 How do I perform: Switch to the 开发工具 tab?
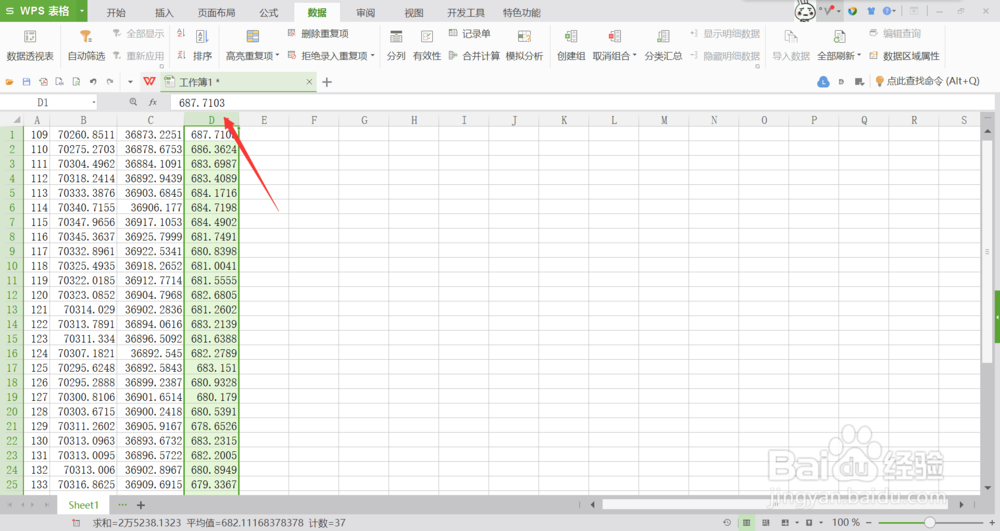pyautogui.click(x=466, y=13)
